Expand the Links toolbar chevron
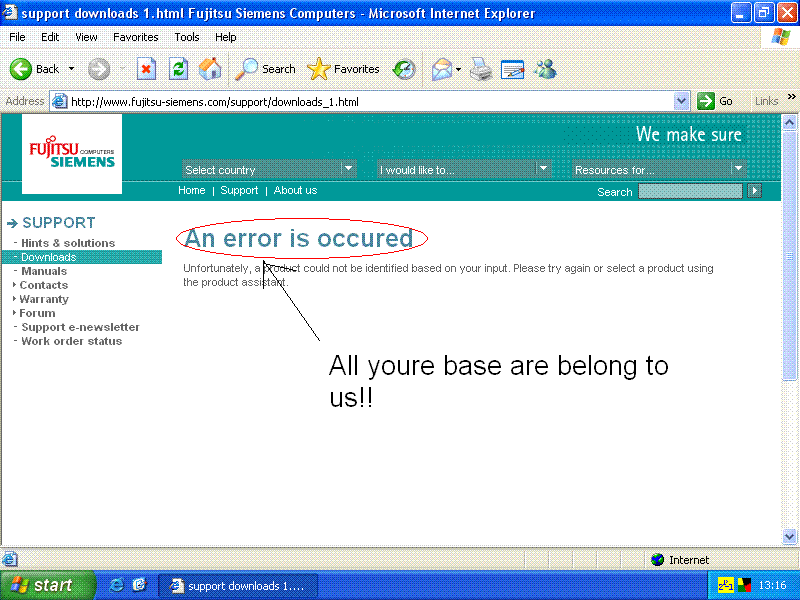This screenshot has width=800, height=600. click(791, 96)
